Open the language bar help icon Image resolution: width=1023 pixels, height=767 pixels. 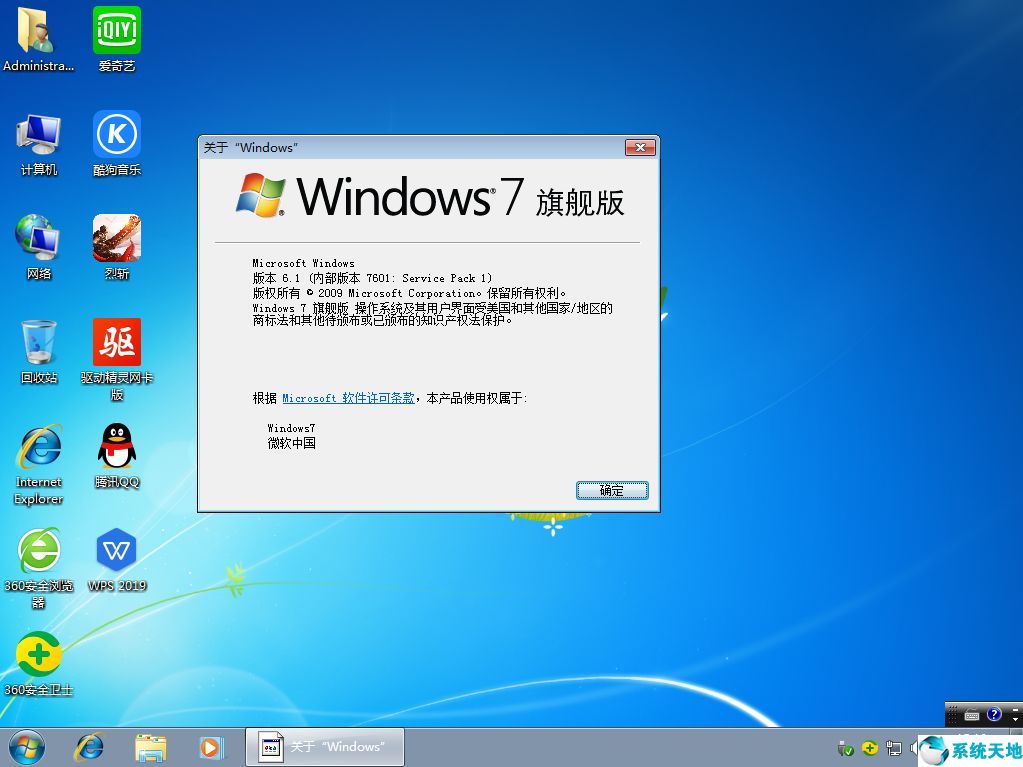pos(994,714)
